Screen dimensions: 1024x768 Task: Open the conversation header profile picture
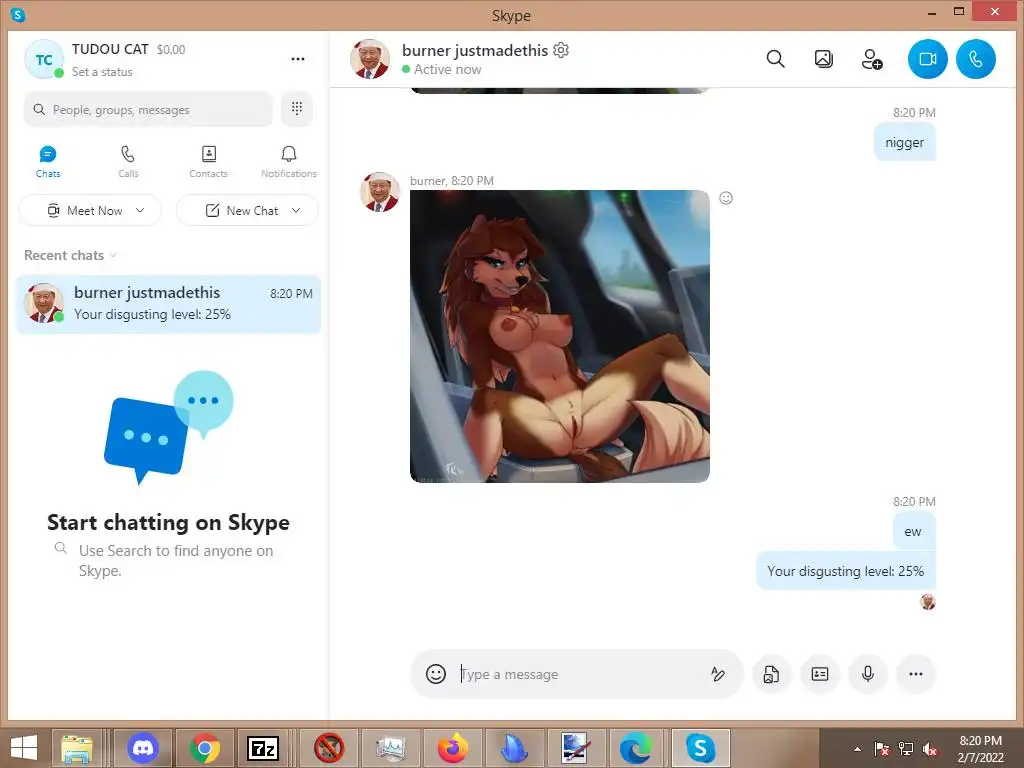[x=370, y=59]
